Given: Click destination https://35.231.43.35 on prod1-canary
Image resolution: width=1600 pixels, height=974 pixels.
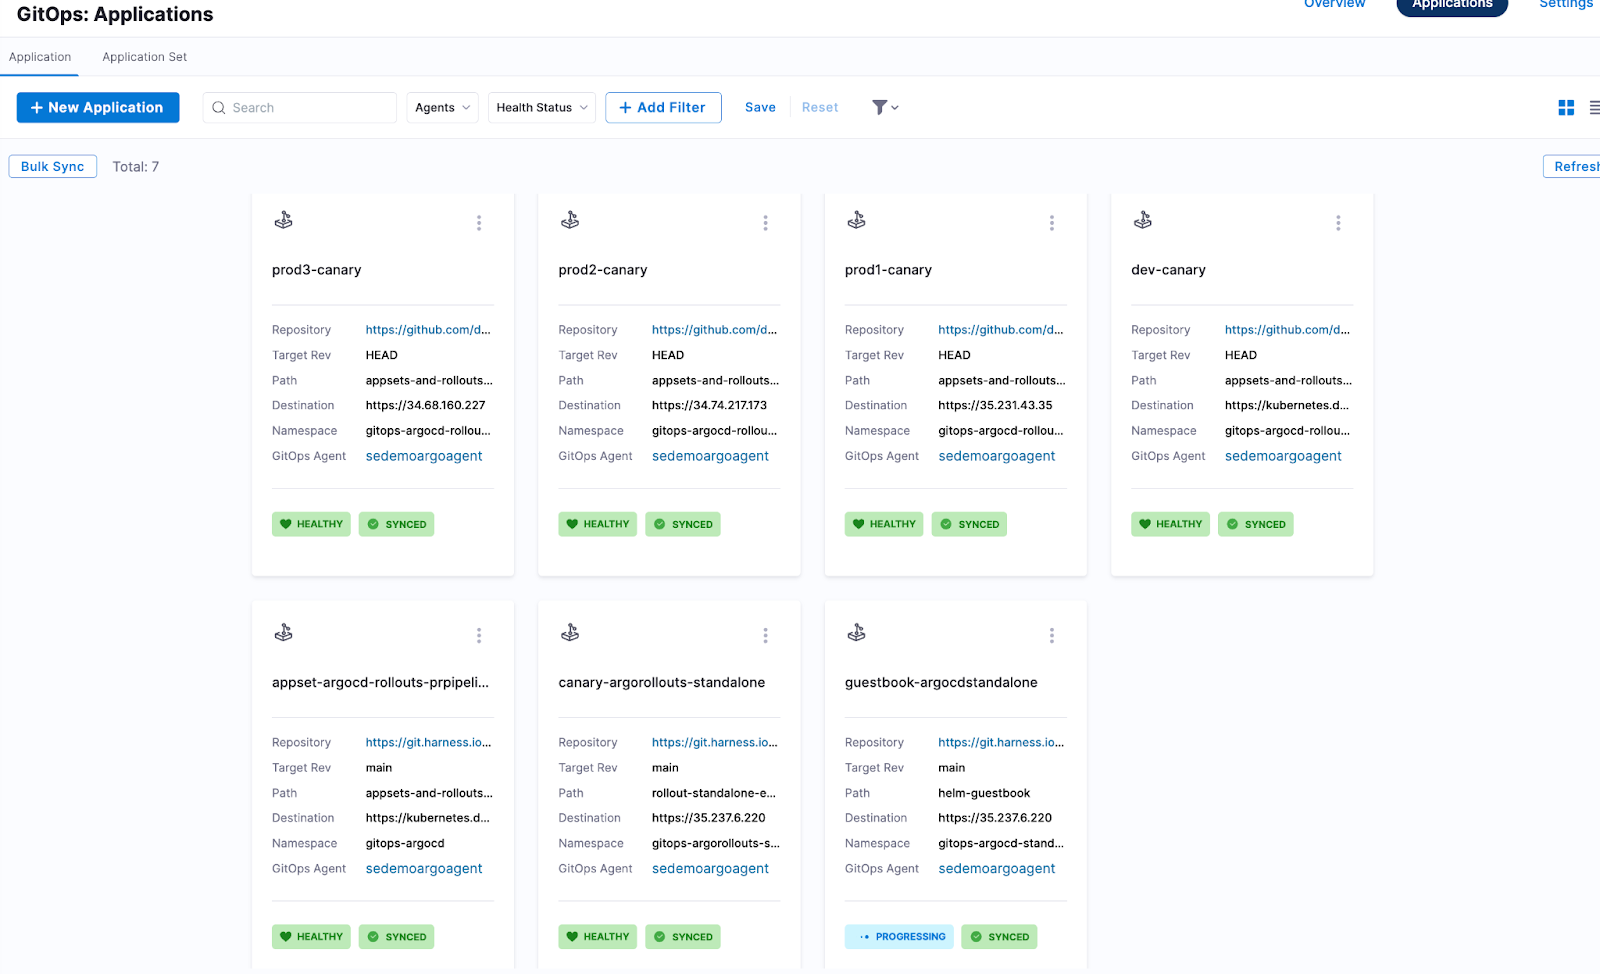Looking at the screenshot, I should tap(995, 406).
